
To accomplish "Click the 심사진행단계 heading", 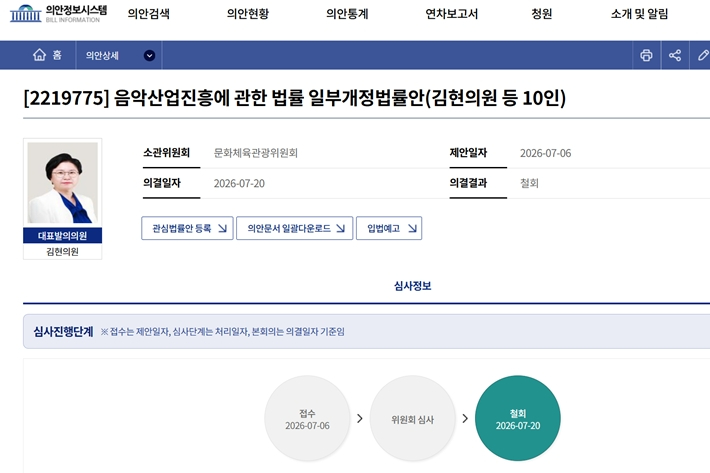I will [63, 332].
